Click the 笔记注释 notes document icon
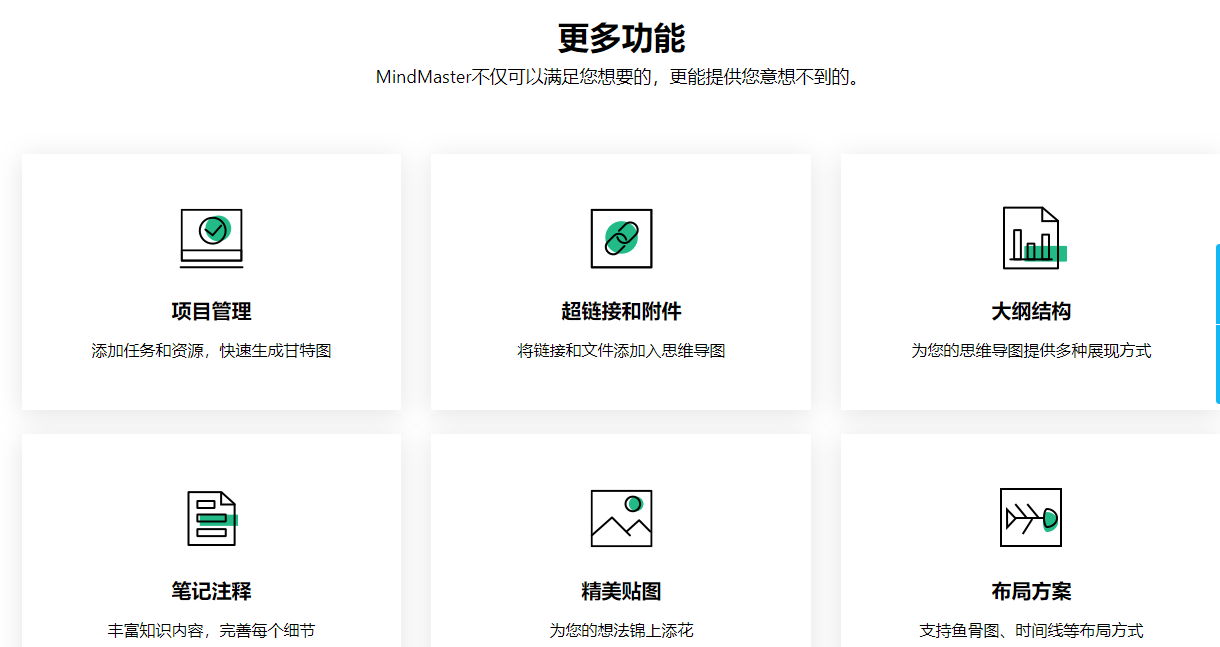This screenshot has height=647, width=1220. 212,518
